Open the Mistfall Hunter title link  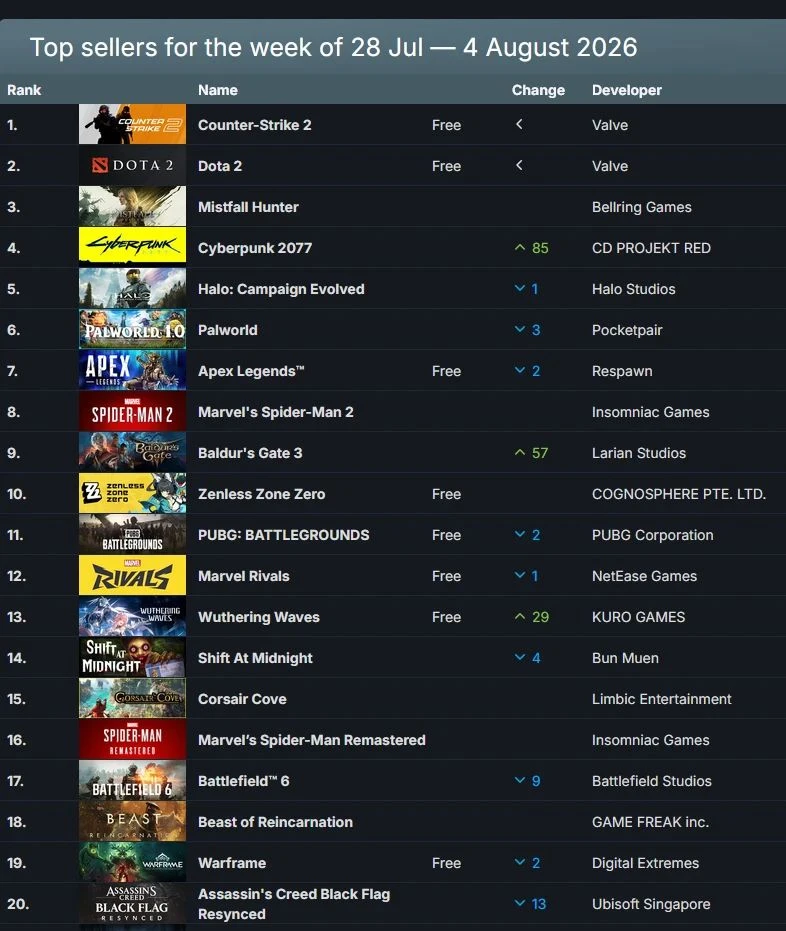pyautogui.click(x=248, y=207)
